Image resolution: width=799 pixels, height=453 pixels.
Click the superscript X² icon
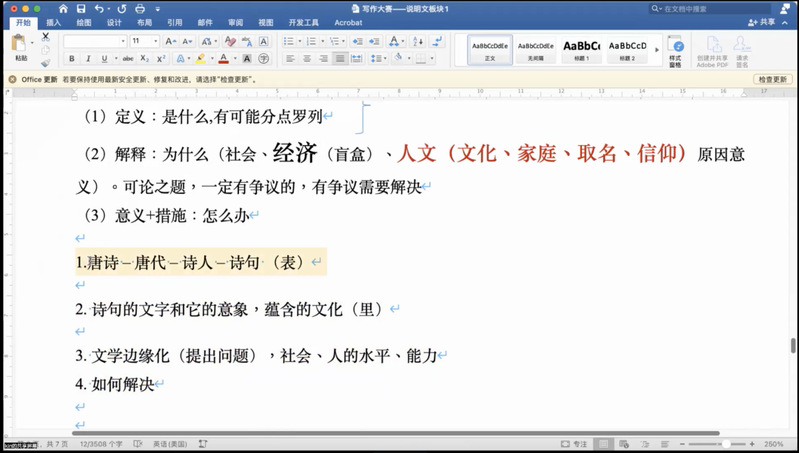161,59
